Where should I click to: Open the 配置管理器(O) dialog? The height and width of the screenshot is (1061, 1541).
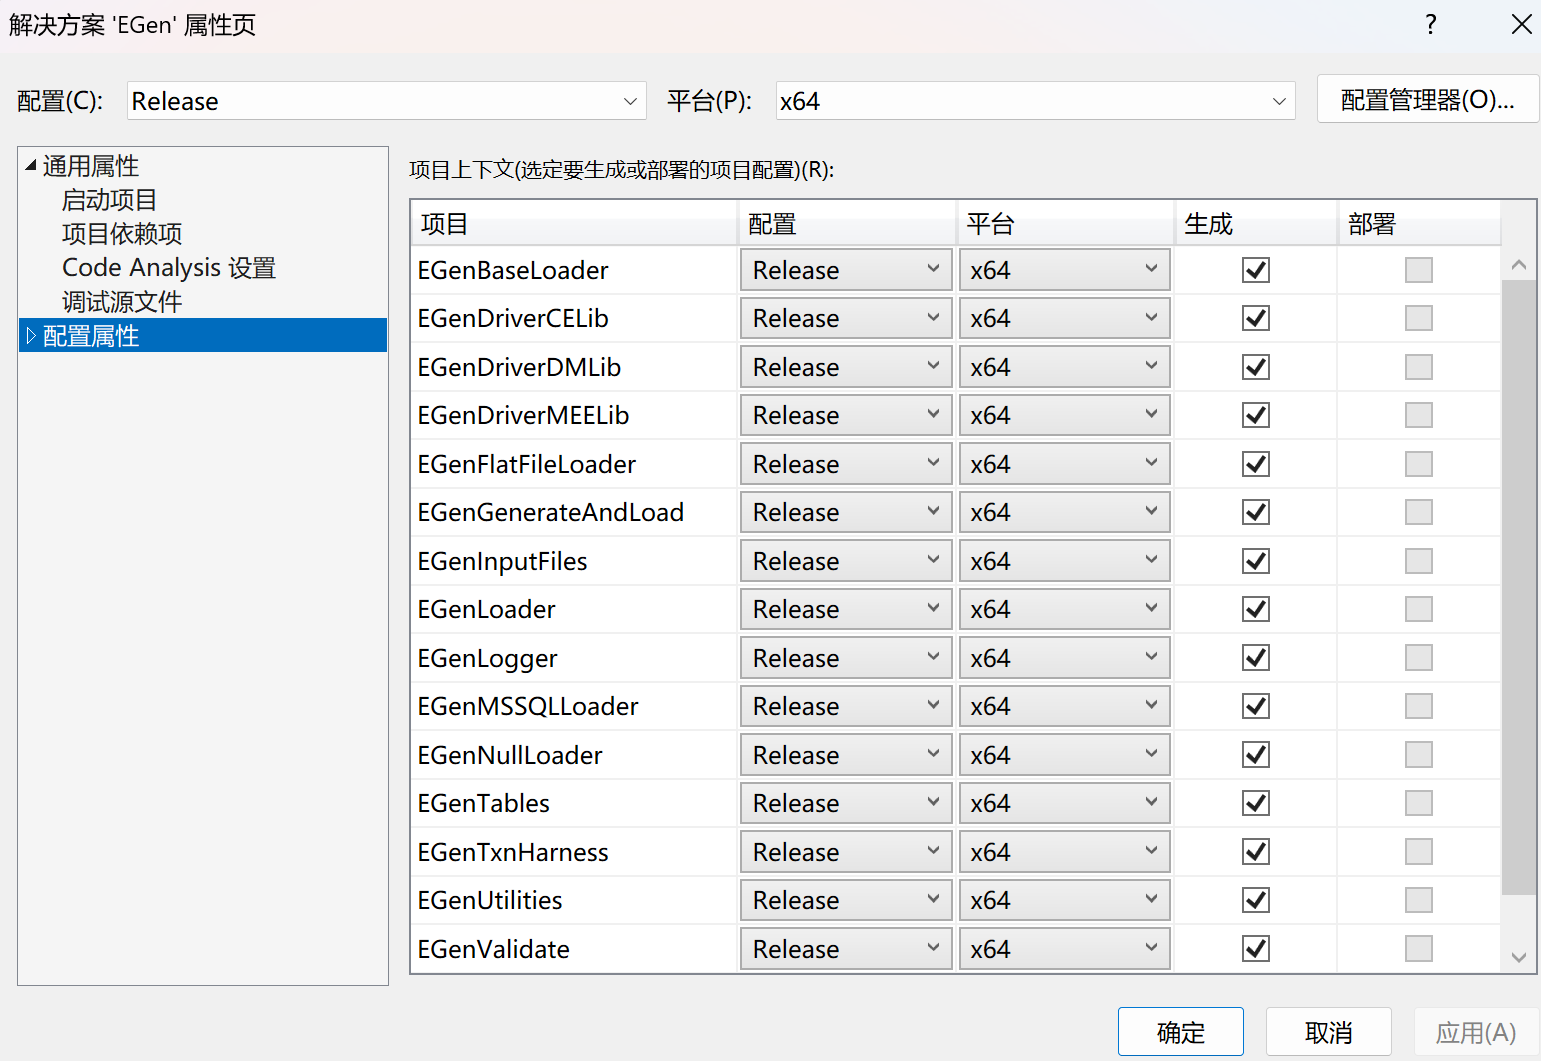tap(1428, 99)
